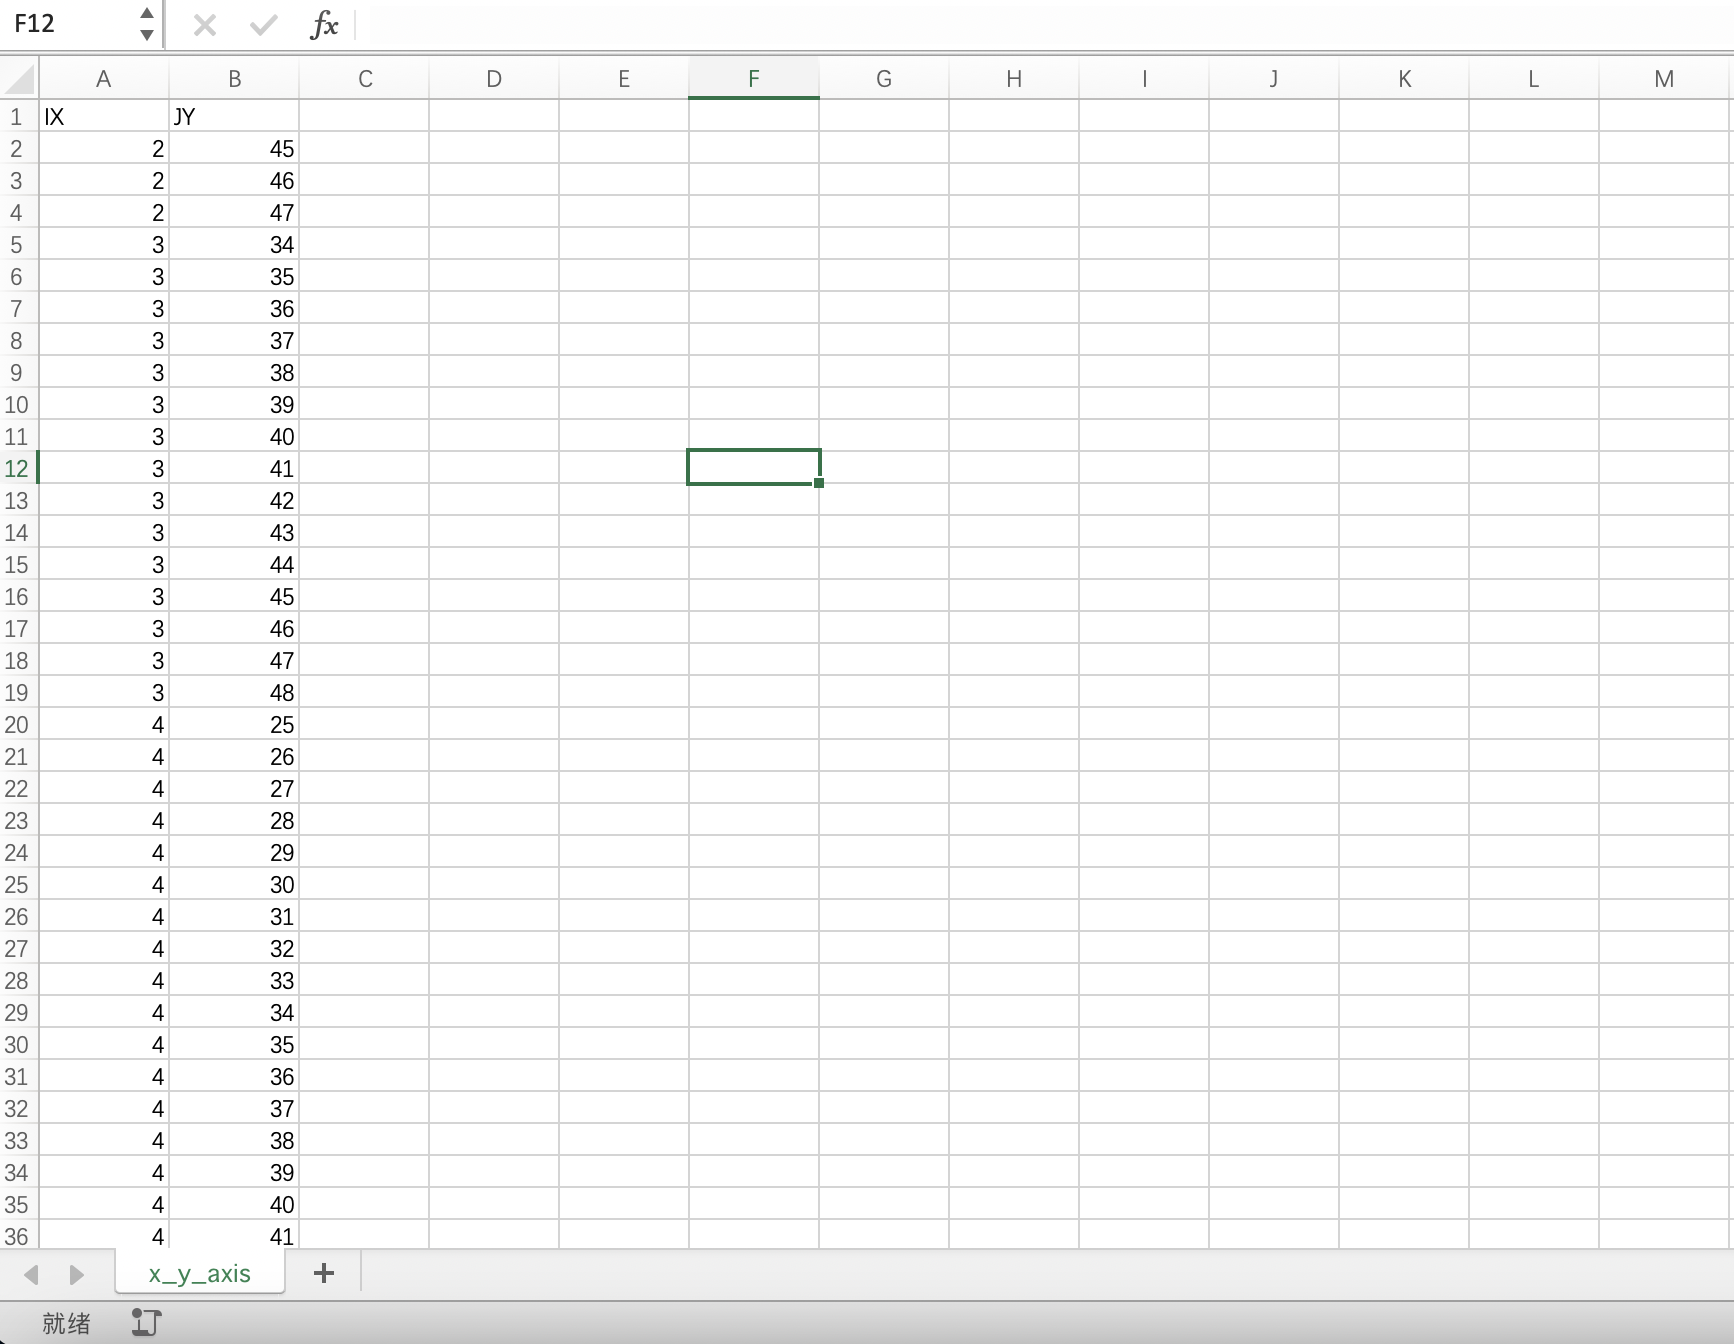The width and height of the screenshot is (1734, 1344).
Task: Select column I header
Action: (1144, 79)
